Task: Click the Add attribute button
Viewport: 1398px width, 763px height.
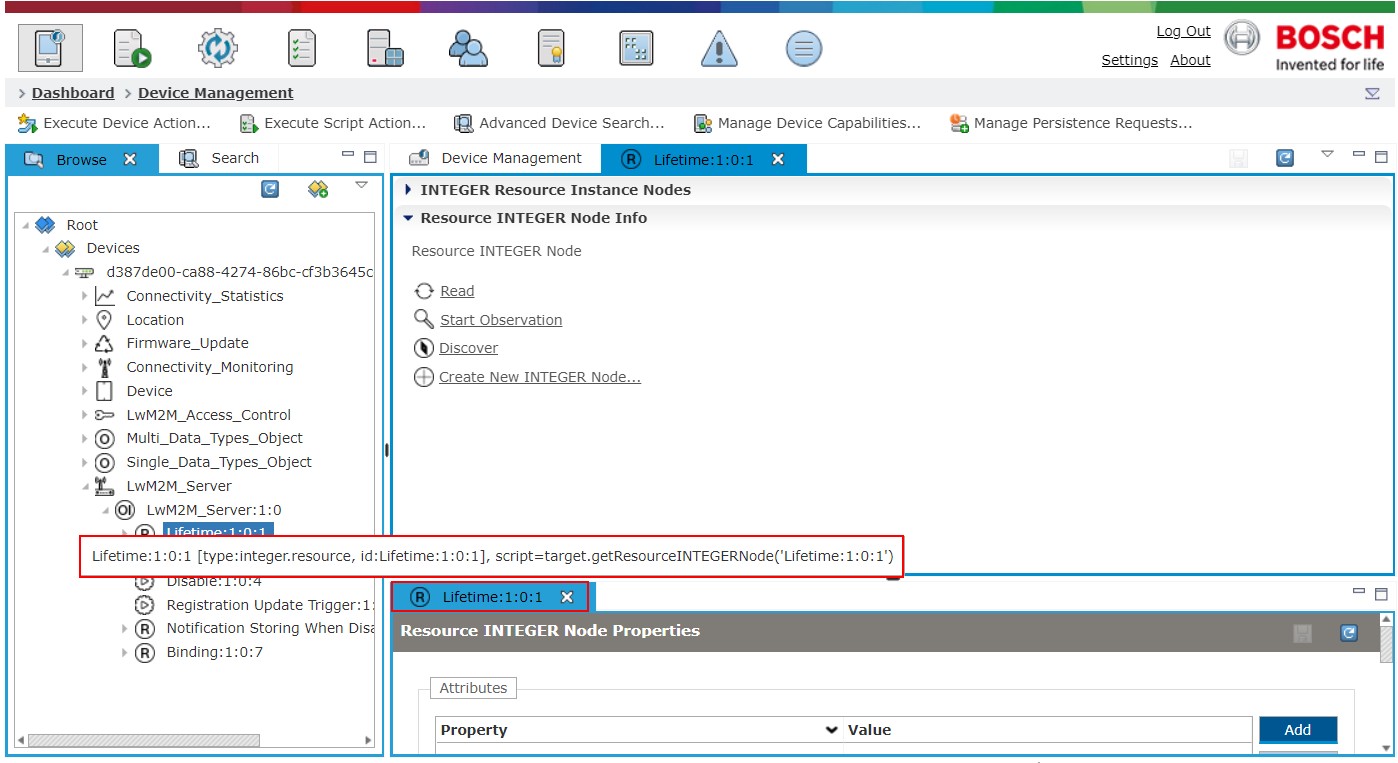Action: [1298, 730]
